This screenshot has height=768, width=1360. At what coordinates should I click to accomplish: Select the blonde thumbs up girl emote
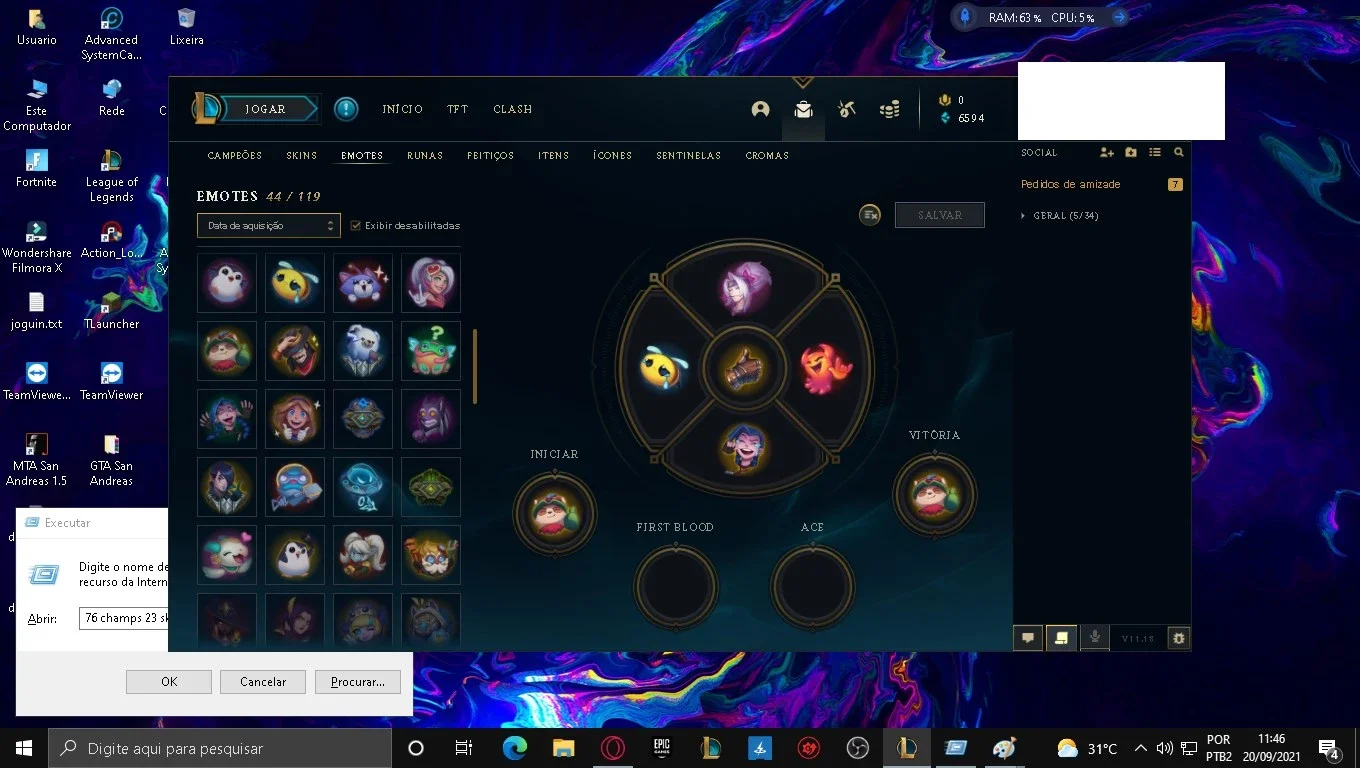point(295,418)
